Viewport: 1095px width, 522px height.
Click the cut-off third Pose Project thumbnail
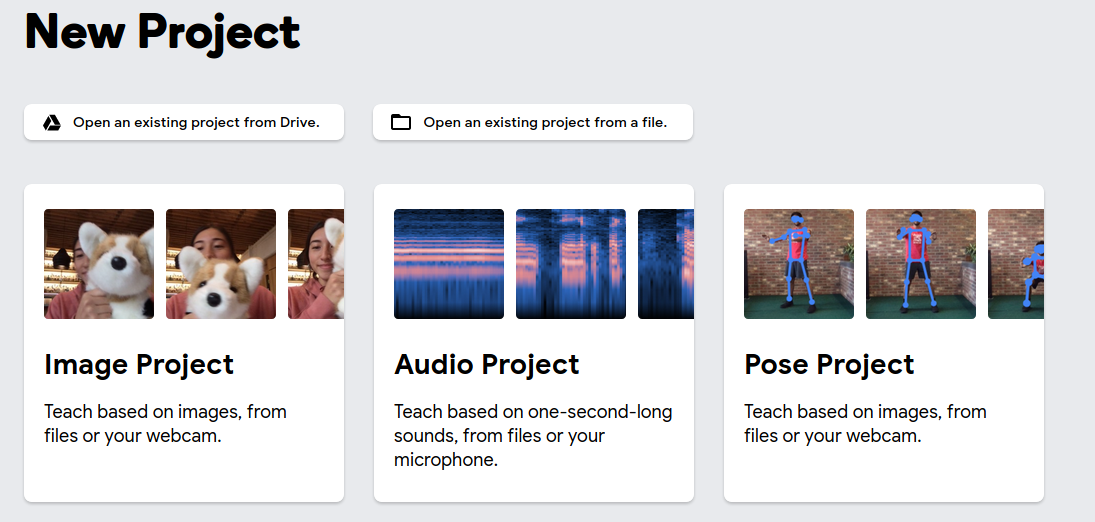click(x=1016, y=264)
